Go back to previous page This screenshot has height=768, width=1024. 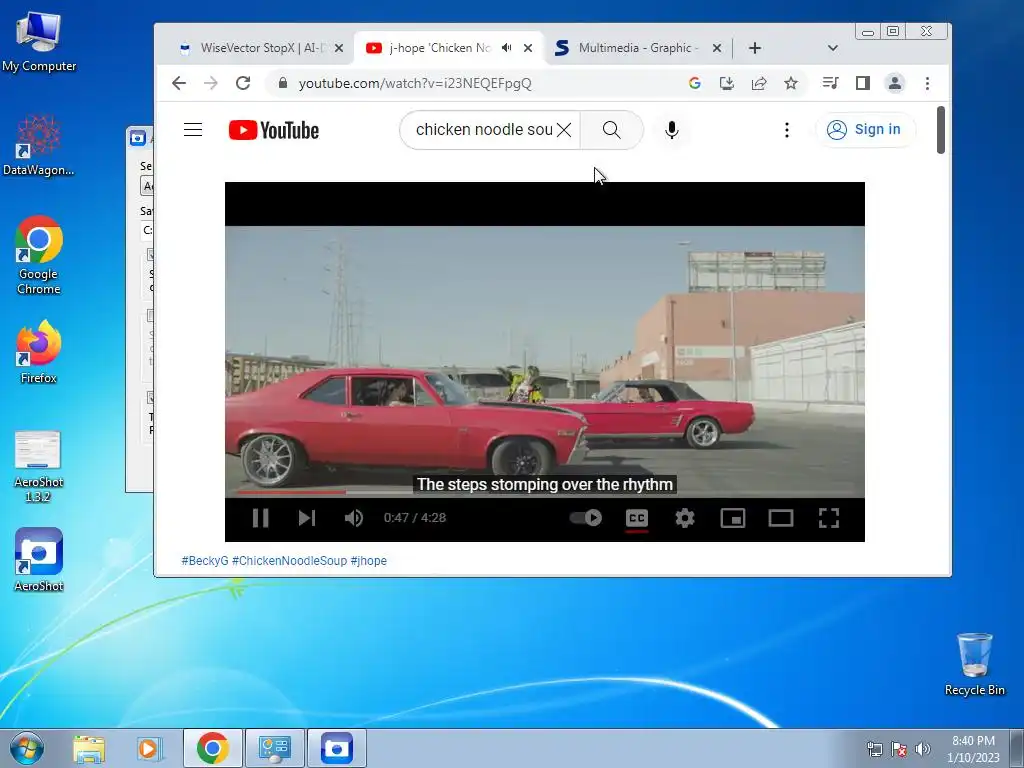179,83
